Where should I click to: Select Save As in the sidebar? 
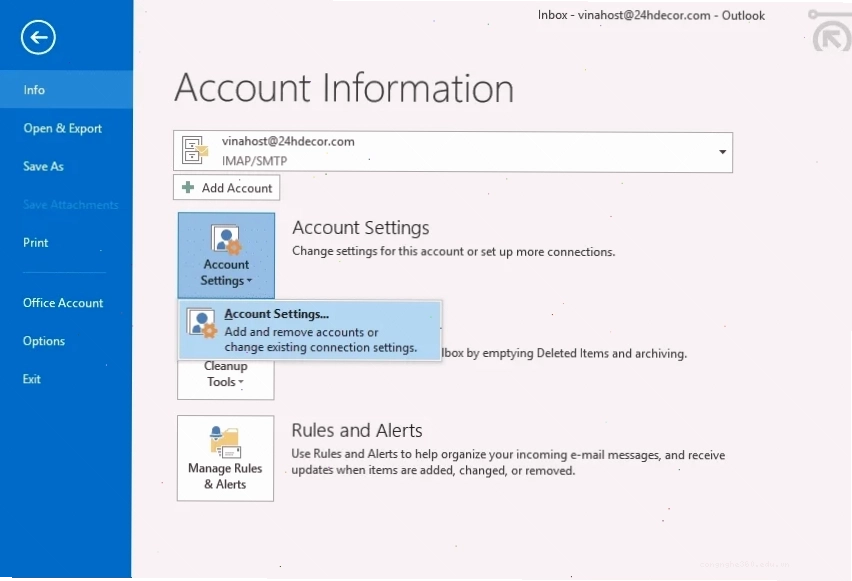point(43,166)
